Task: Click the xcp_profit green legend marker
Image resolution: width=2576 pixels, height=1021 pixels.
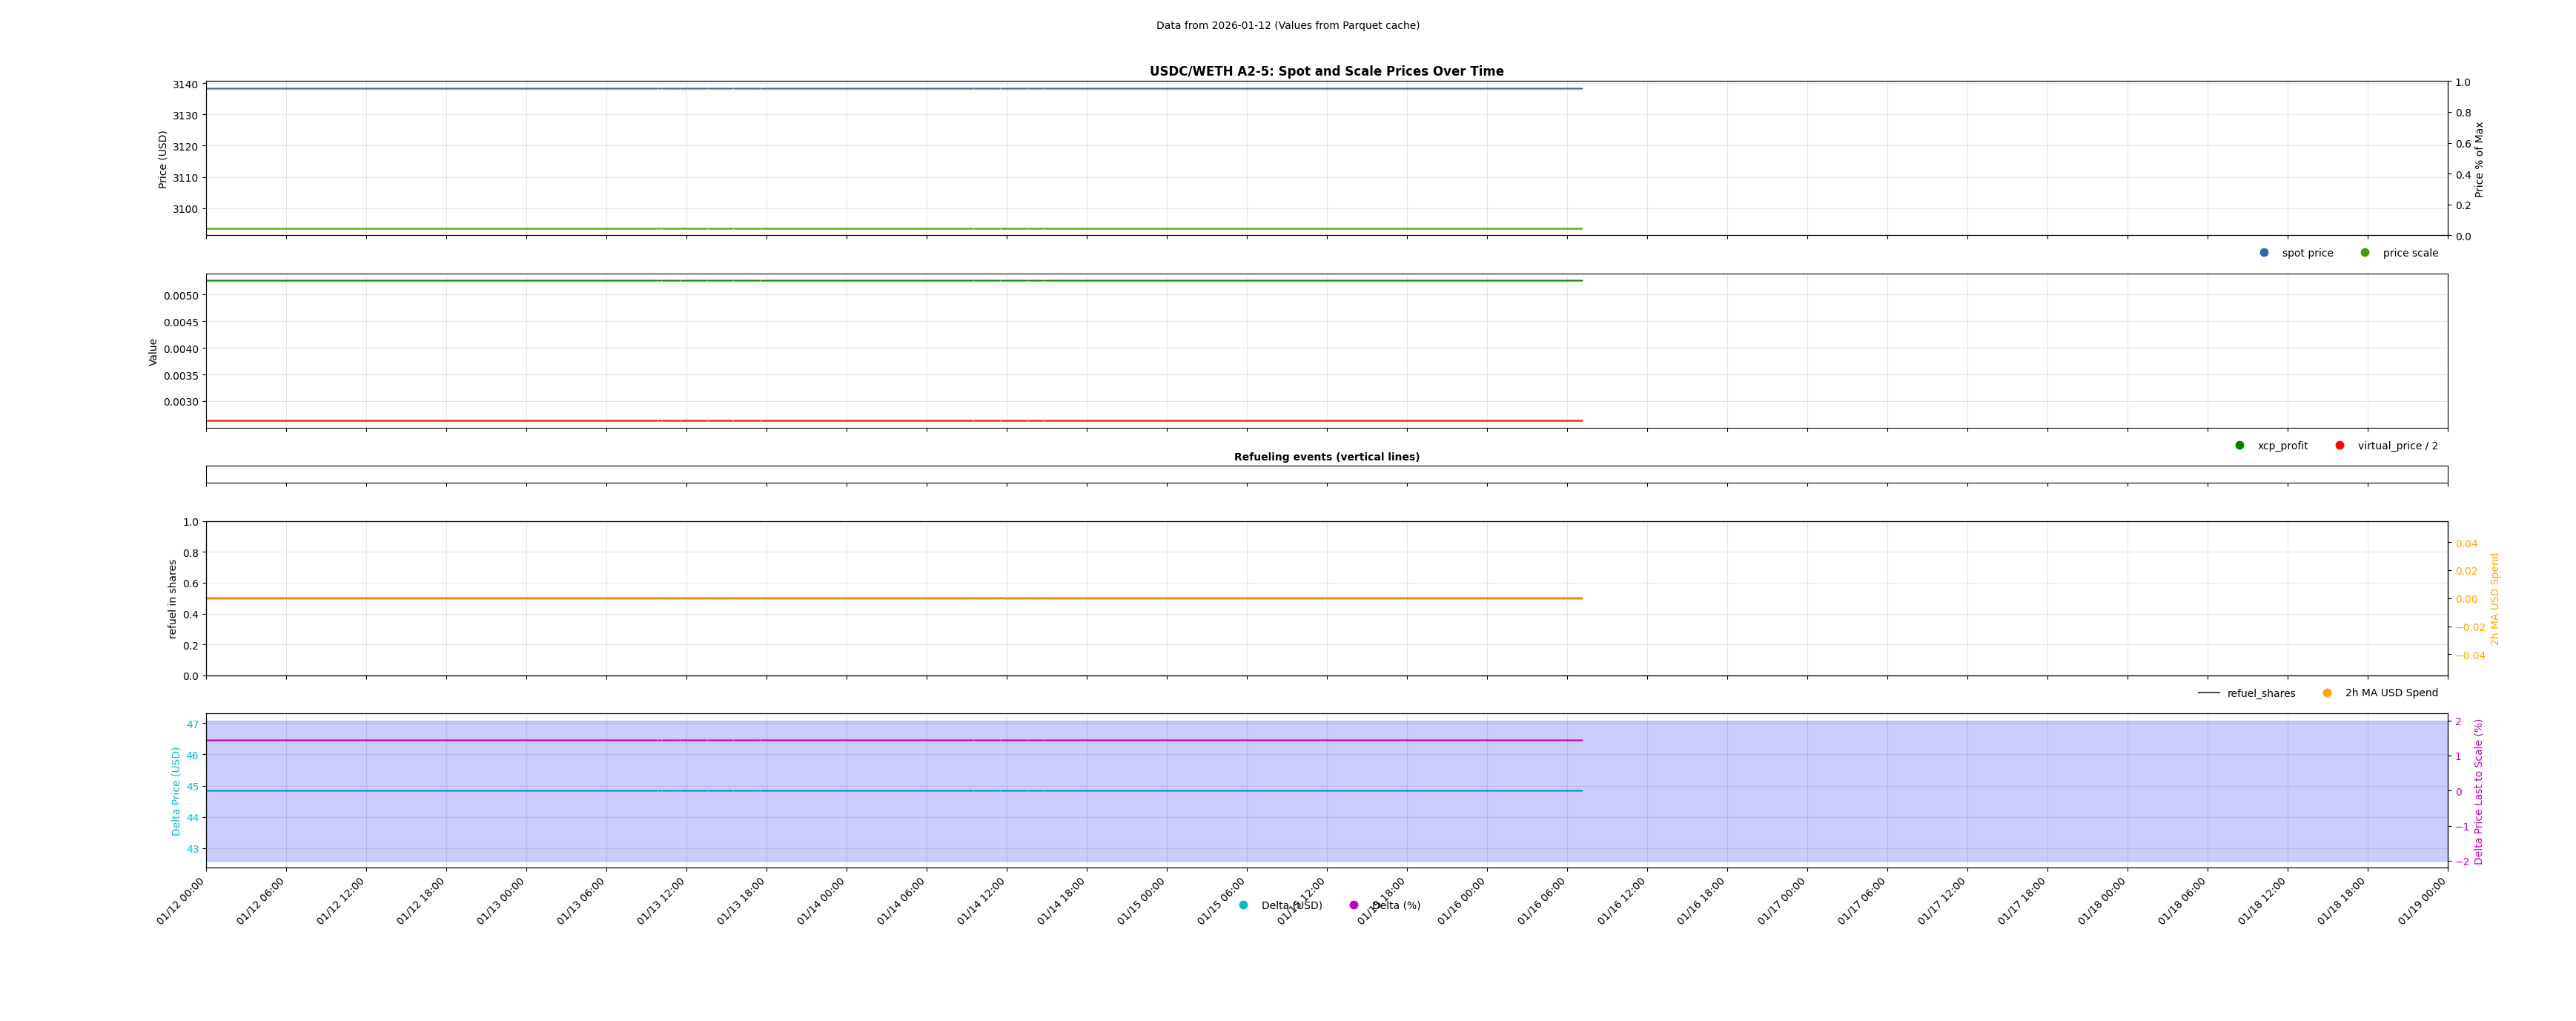Action: 2240,446
